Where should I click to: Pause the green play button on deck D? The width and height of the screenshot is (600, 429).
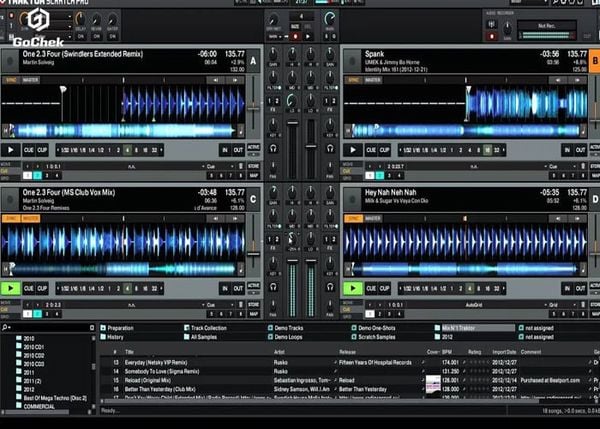[x=353, y=288]
